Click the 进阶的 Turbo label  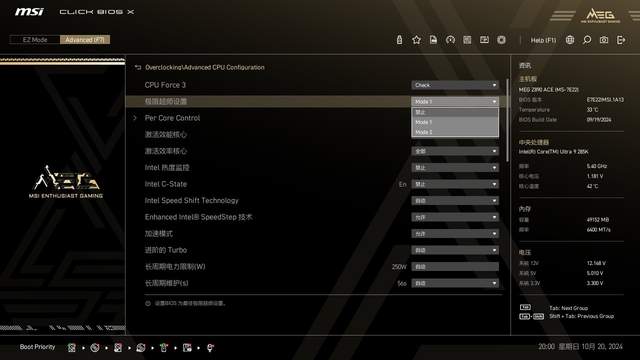[165, 250]
